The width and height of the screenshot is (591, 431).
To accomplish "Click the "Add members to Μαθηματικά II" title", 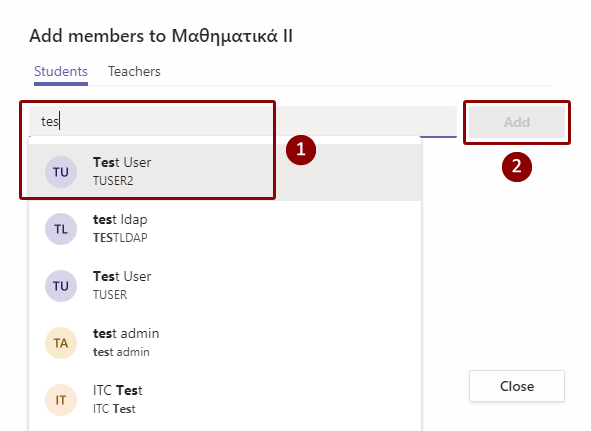I will (x=161, y=36).
